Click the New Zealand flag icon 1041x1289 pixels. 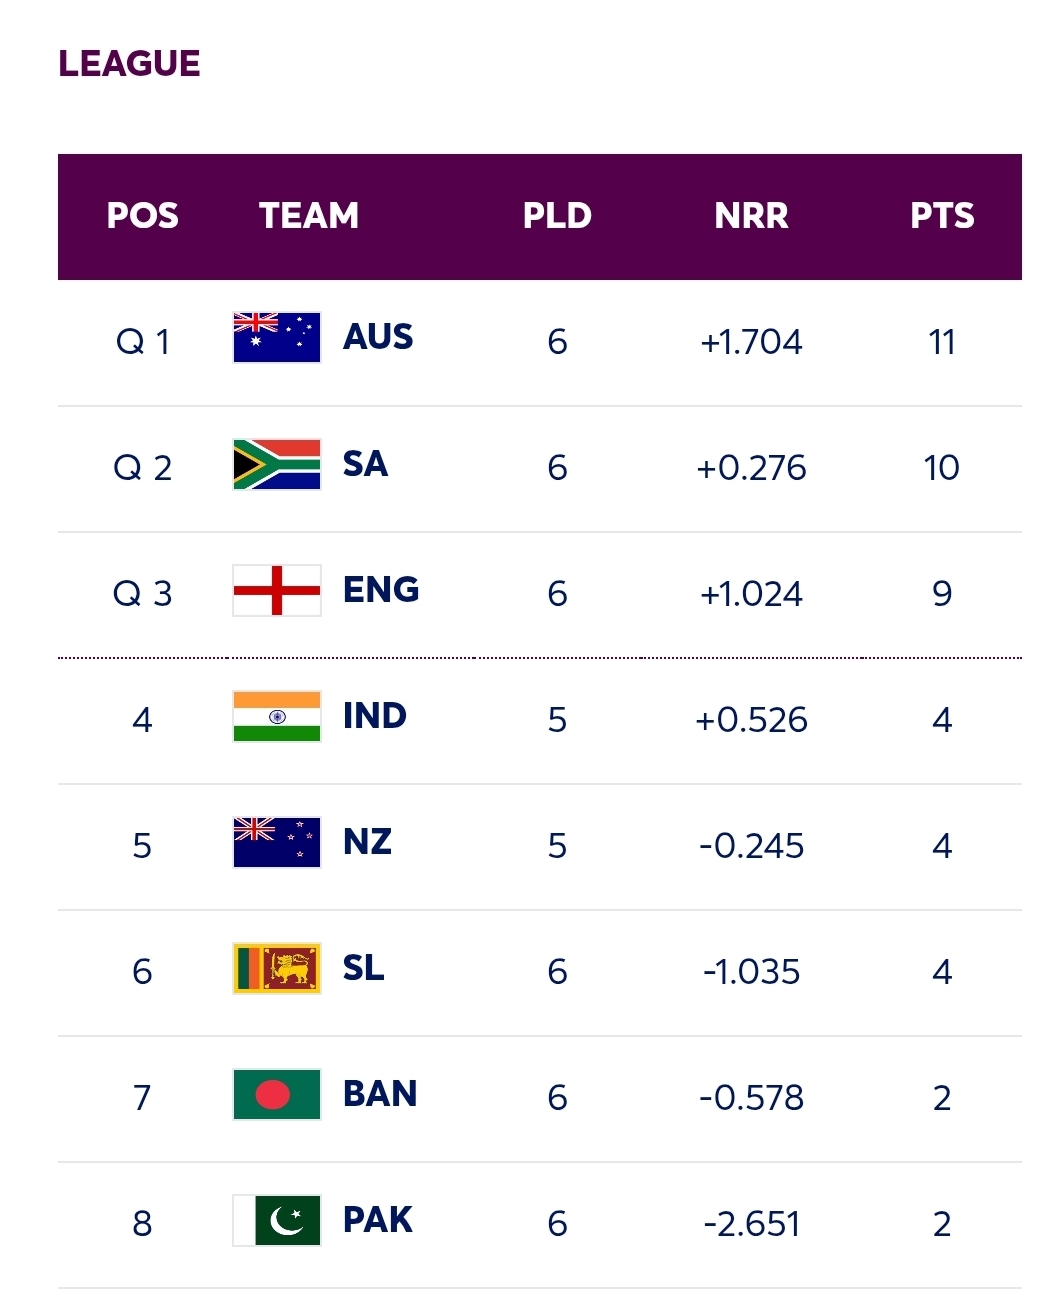coord(276,842)
